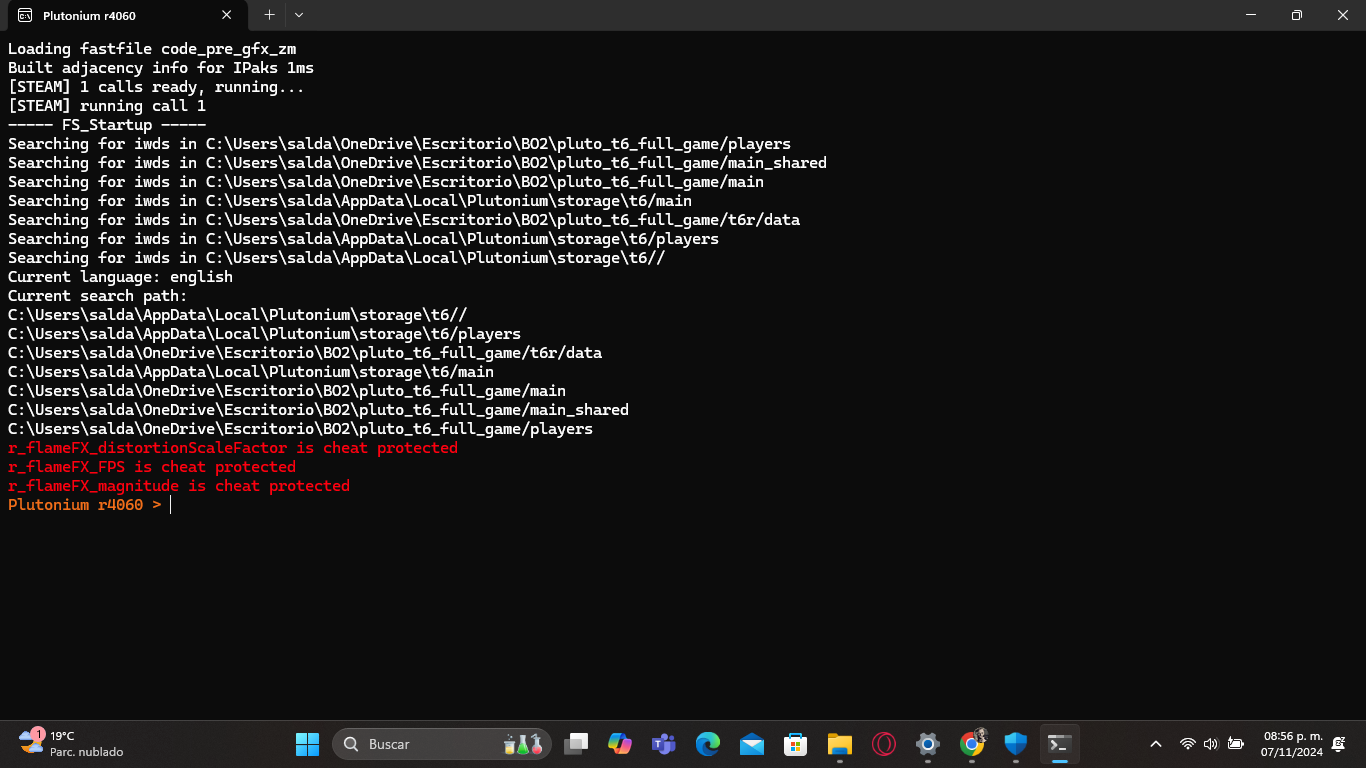This screenshot has width=1366, height=768.
Task: Open Google Chrome from the taskbar
Action: (972, 744)
